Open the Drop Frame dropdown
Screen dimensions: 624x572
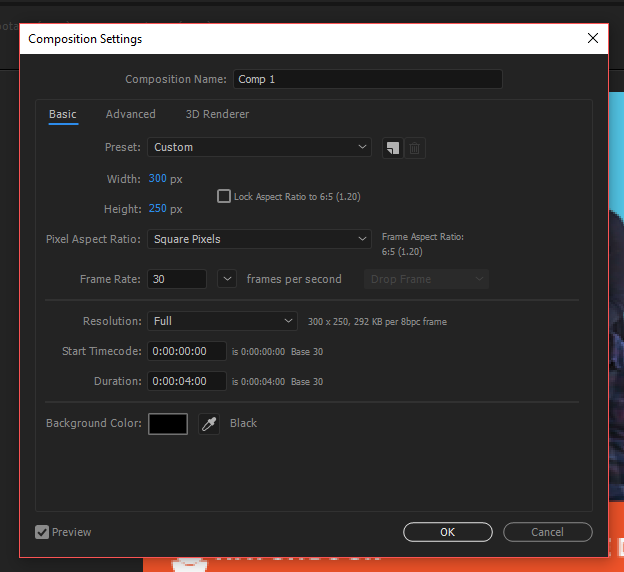[426, 279]
